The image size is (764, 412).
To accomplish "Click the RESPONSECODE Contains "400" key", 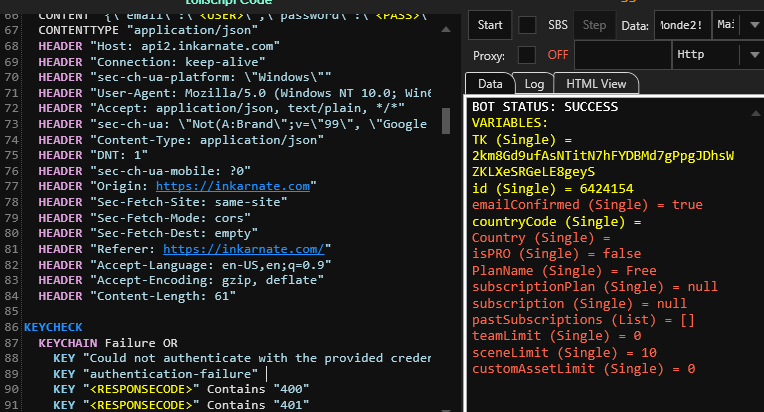I will (181, 389).
